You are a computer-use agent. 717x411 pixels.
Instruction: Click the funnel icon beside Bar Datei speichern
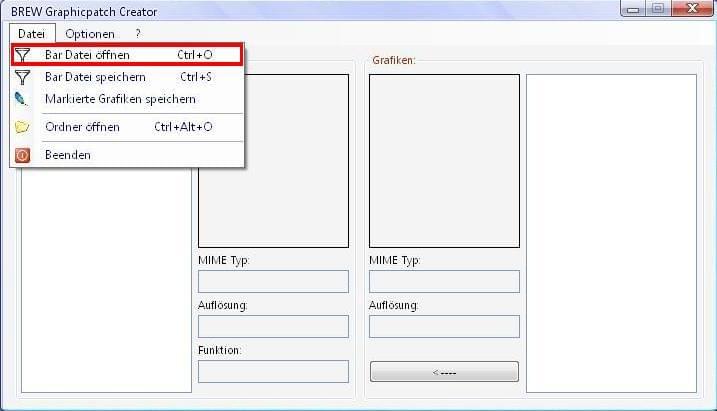[22, 77]
